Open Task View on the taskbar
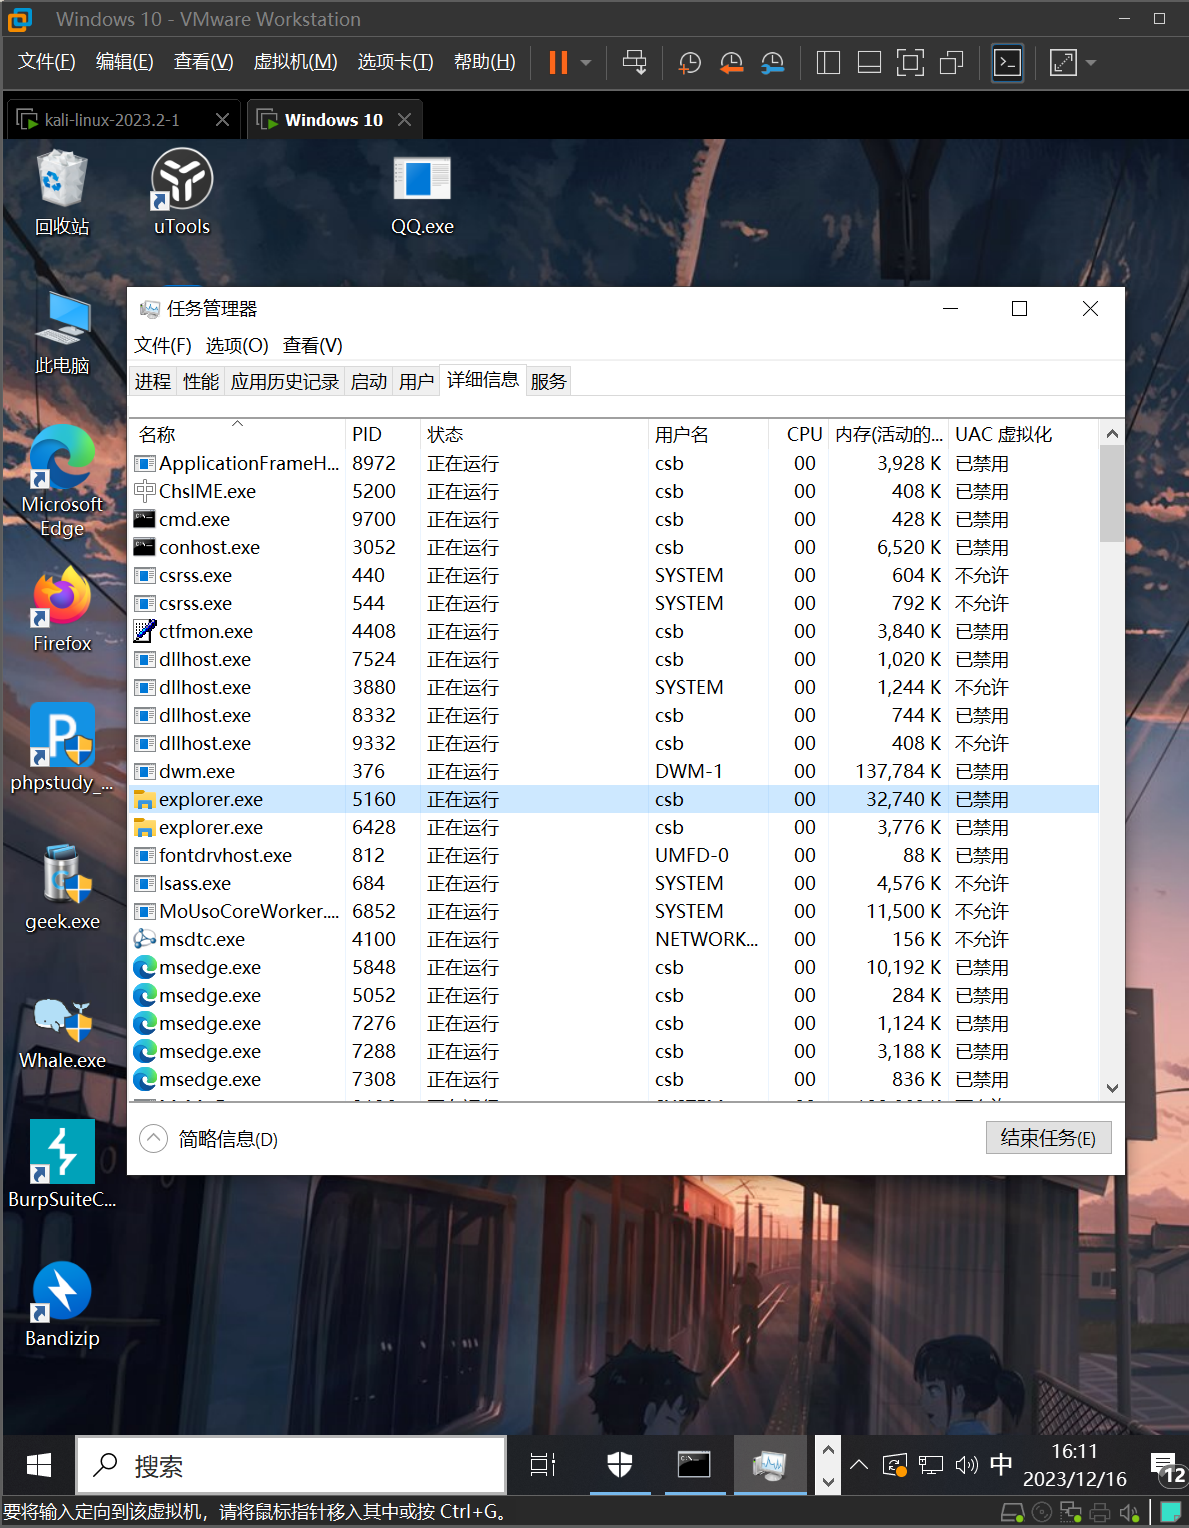This screenshot has width=1189, height=1528. [x=543, y=1466]
